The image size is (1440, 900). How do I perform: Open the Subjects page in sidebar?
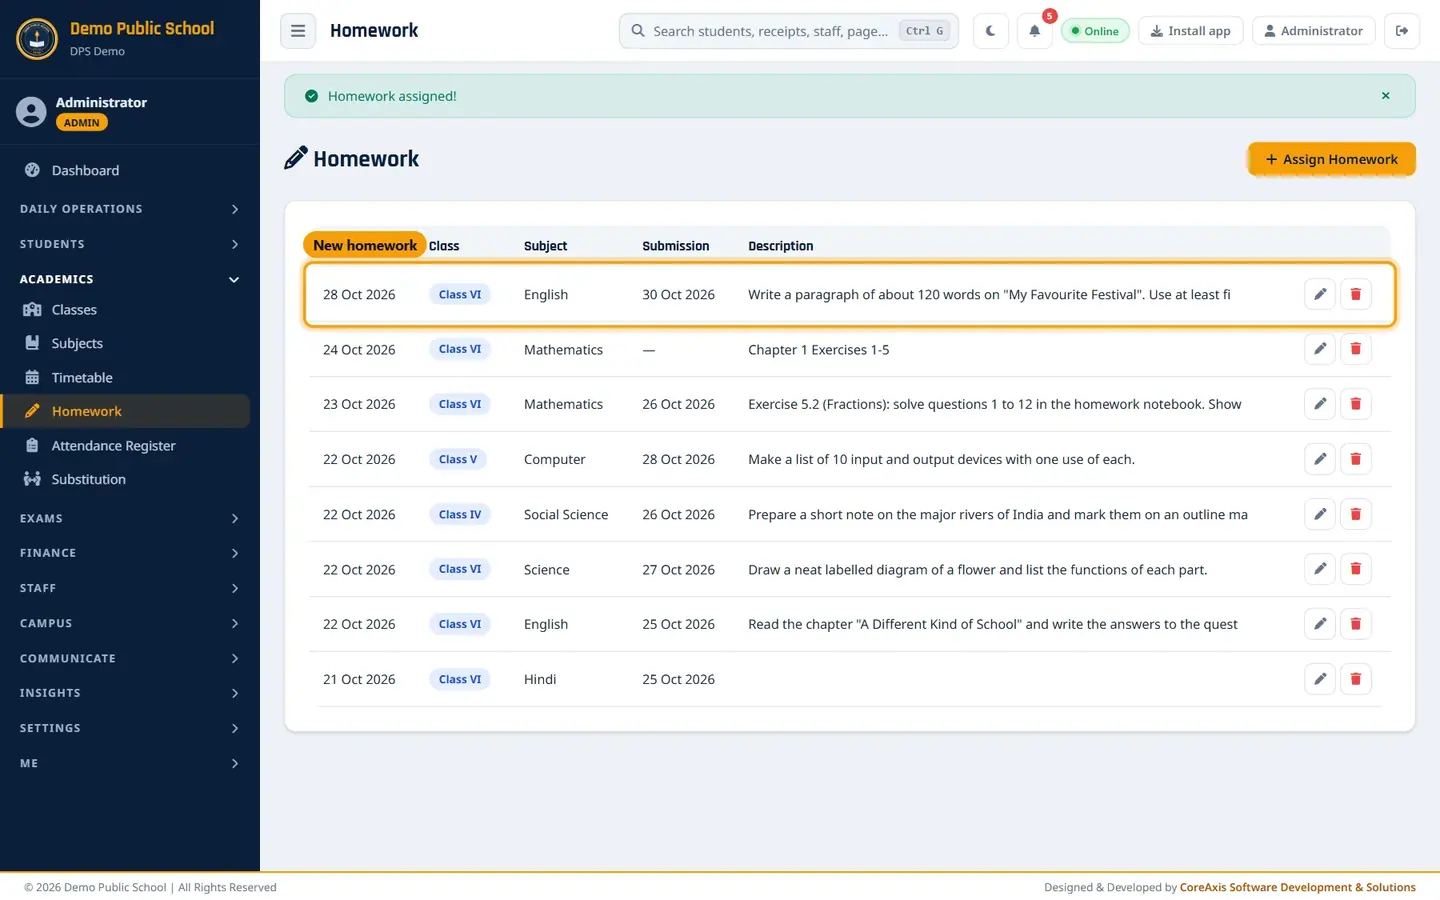(126, 343)
